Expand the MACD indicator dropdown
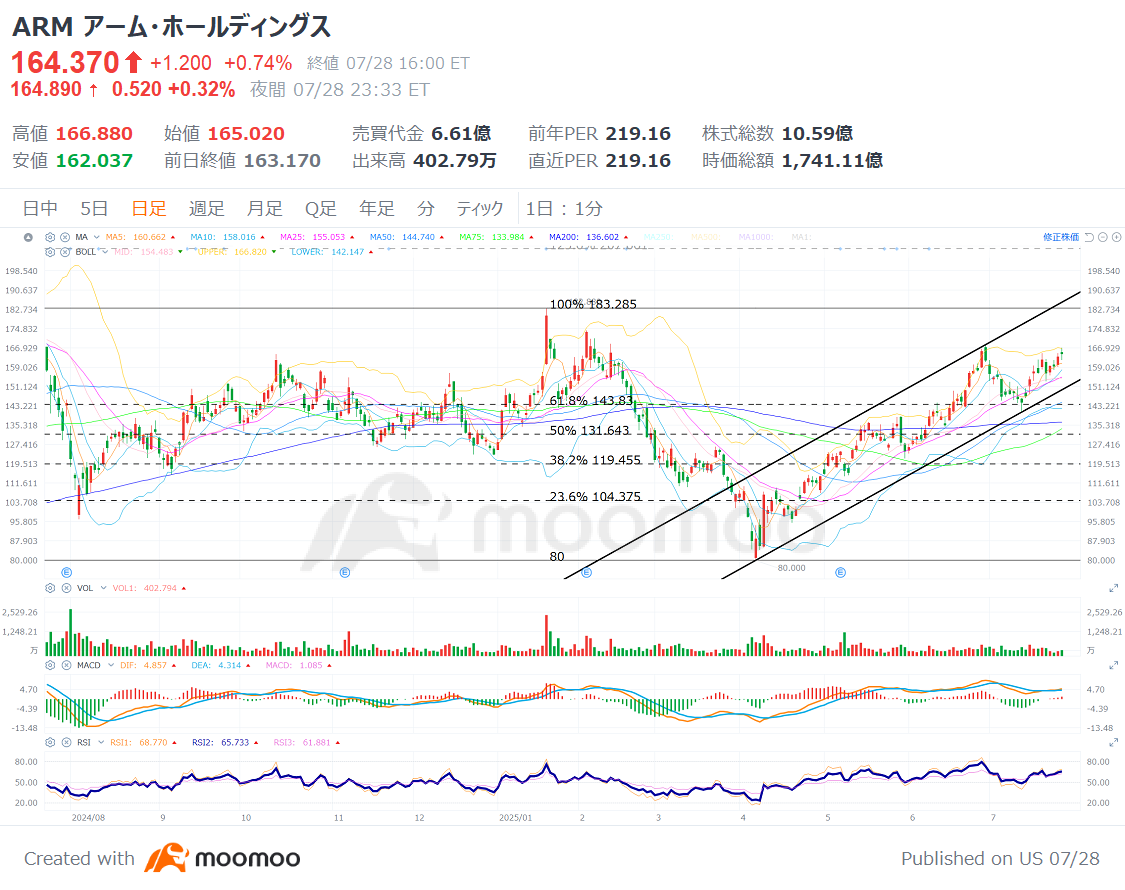 (111, 665)
